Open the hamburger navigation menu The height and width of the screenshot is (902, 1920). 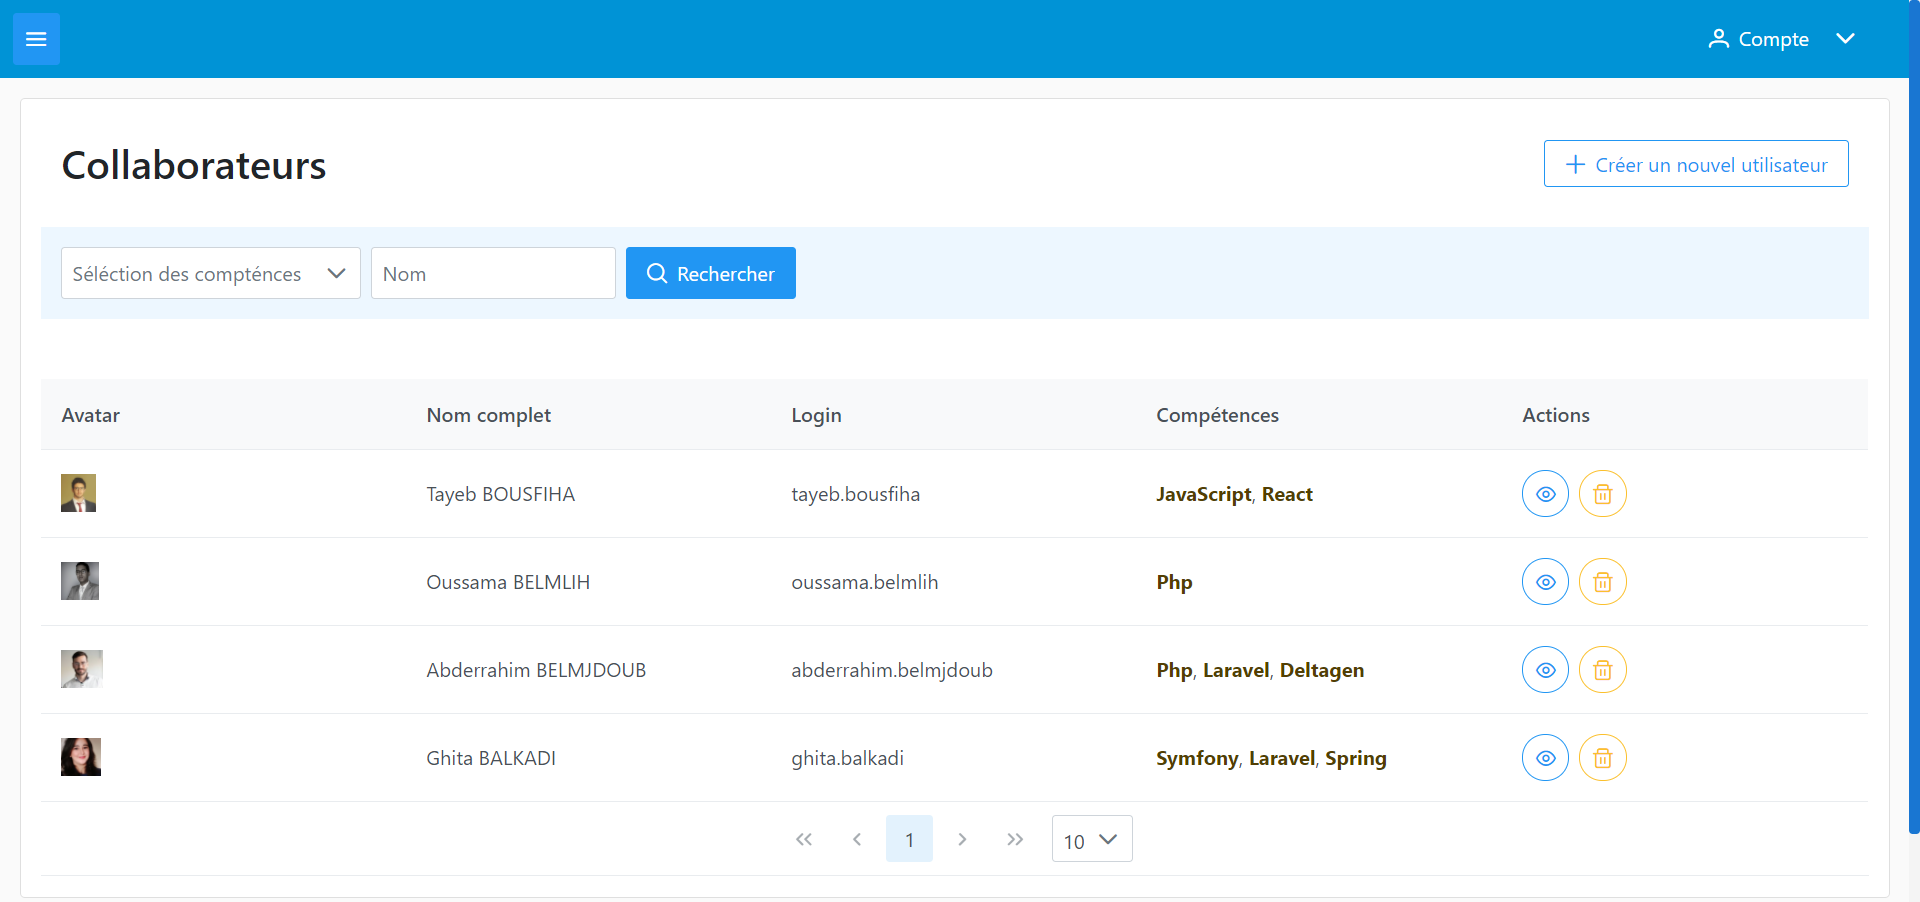36,39
